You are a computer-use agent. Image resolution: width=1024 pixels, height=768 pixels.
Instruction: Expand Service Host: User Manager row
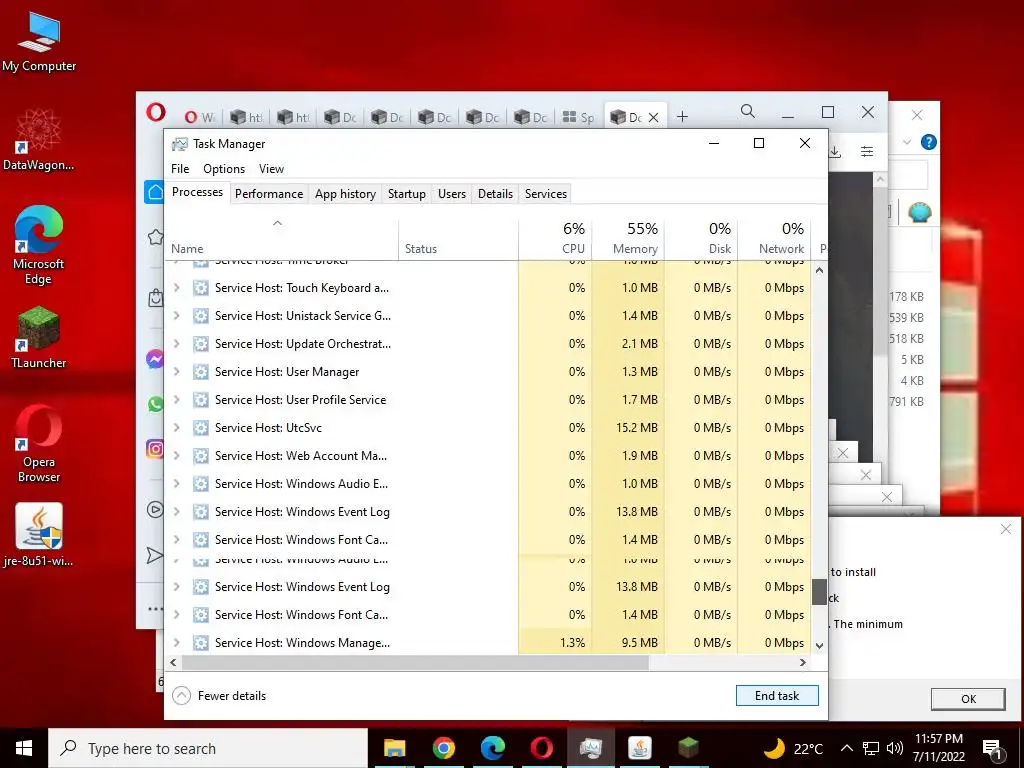(176, 372)
